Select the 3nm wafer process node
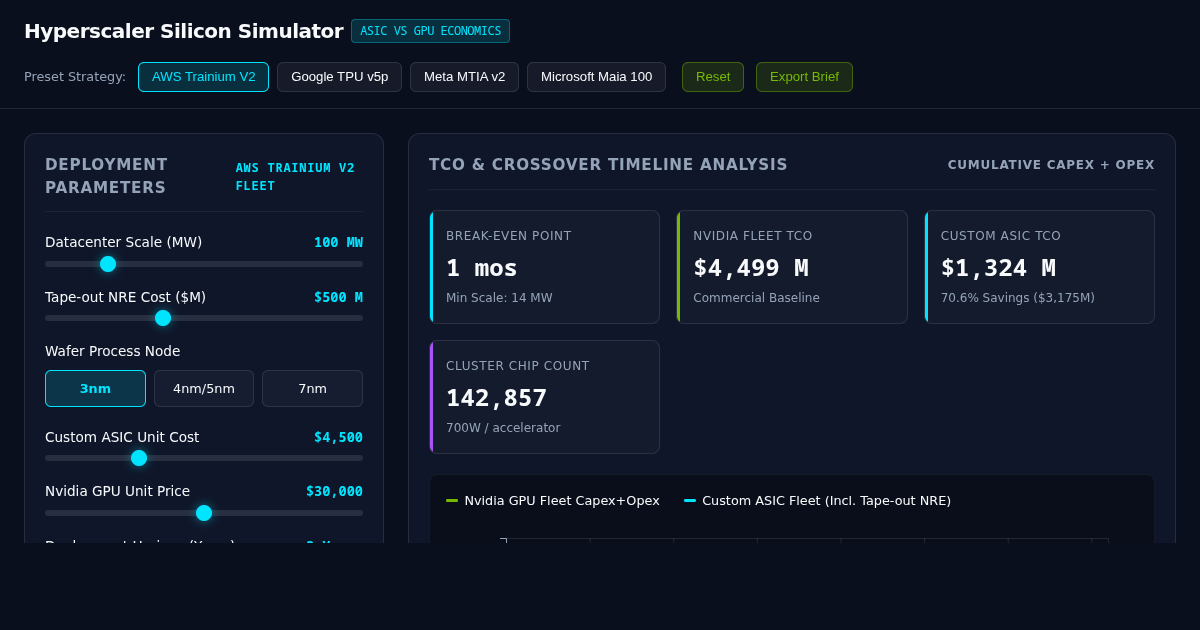 click(95, 389)
